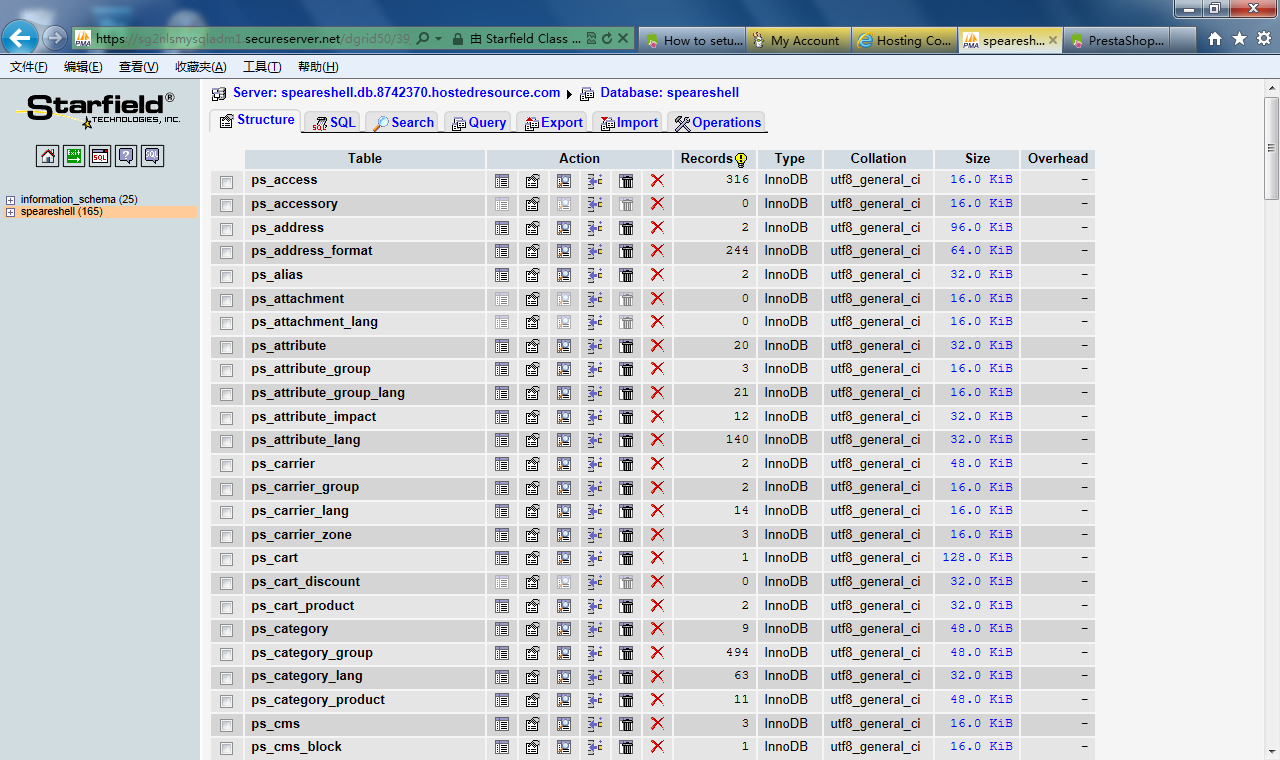
Task: Browse the ps_access table
Action: coord(502,181)
